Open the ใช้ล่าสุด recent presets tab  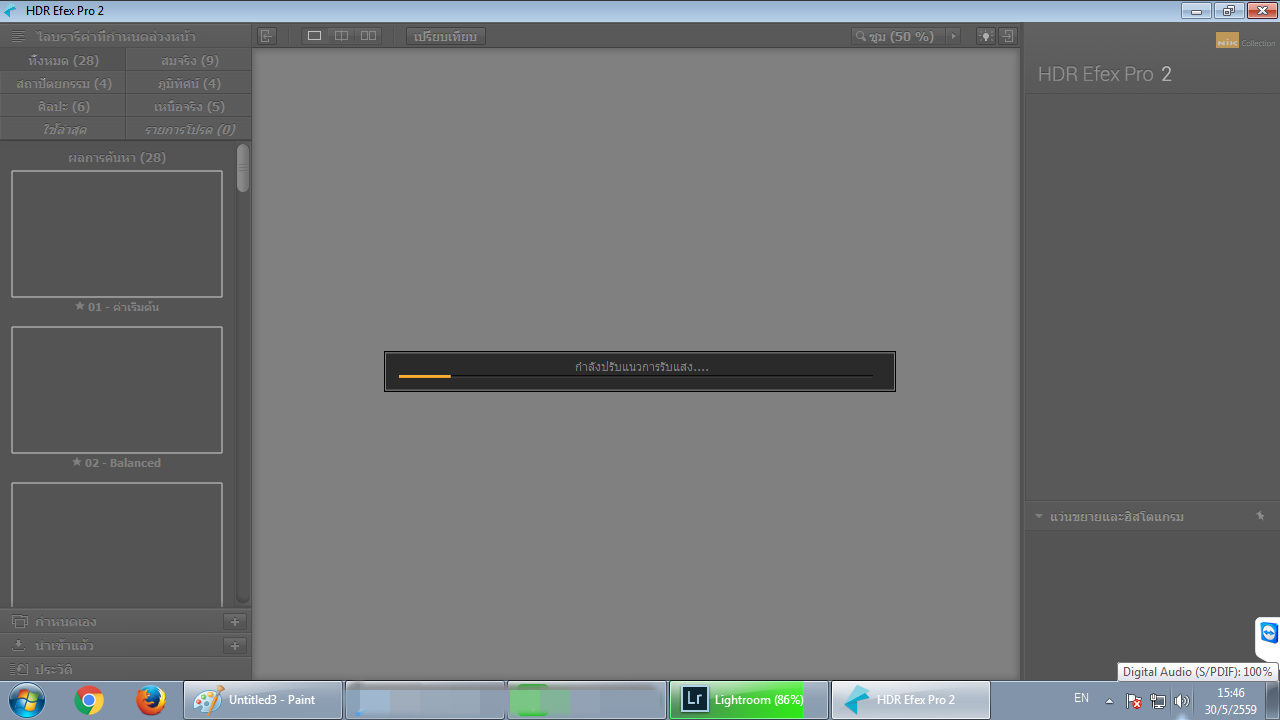pyautogui.click(x=63, y=129)
